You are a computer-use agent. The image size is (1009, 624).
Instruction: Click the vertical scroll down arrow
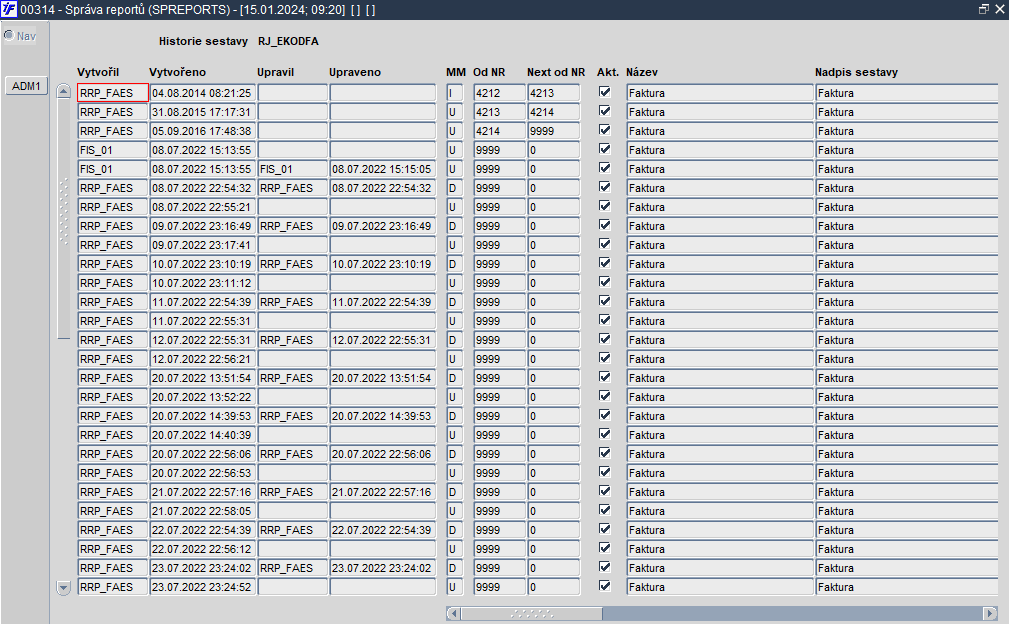63,587
